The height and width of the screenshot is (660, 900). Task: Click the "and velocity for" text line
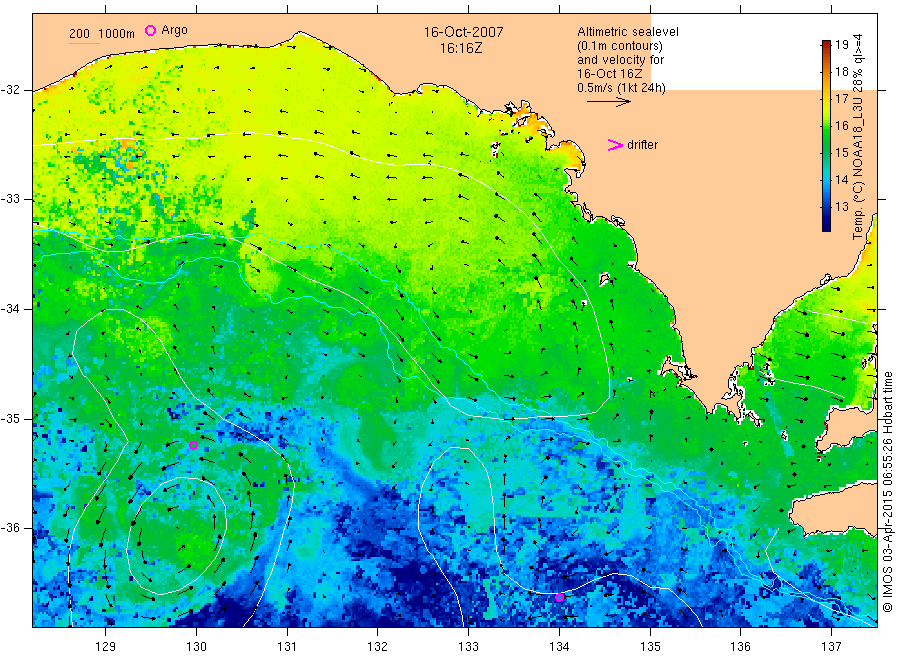[x=620, y=60]
